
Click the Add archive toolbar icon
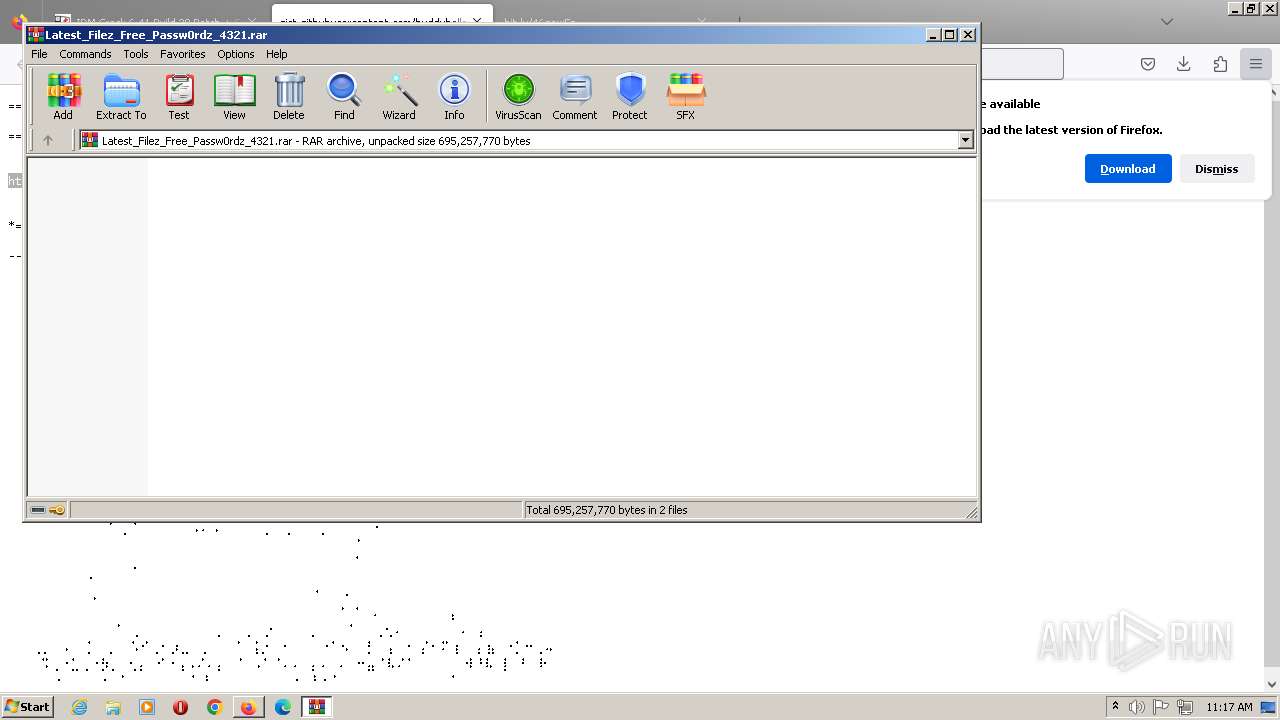[63, 97]
